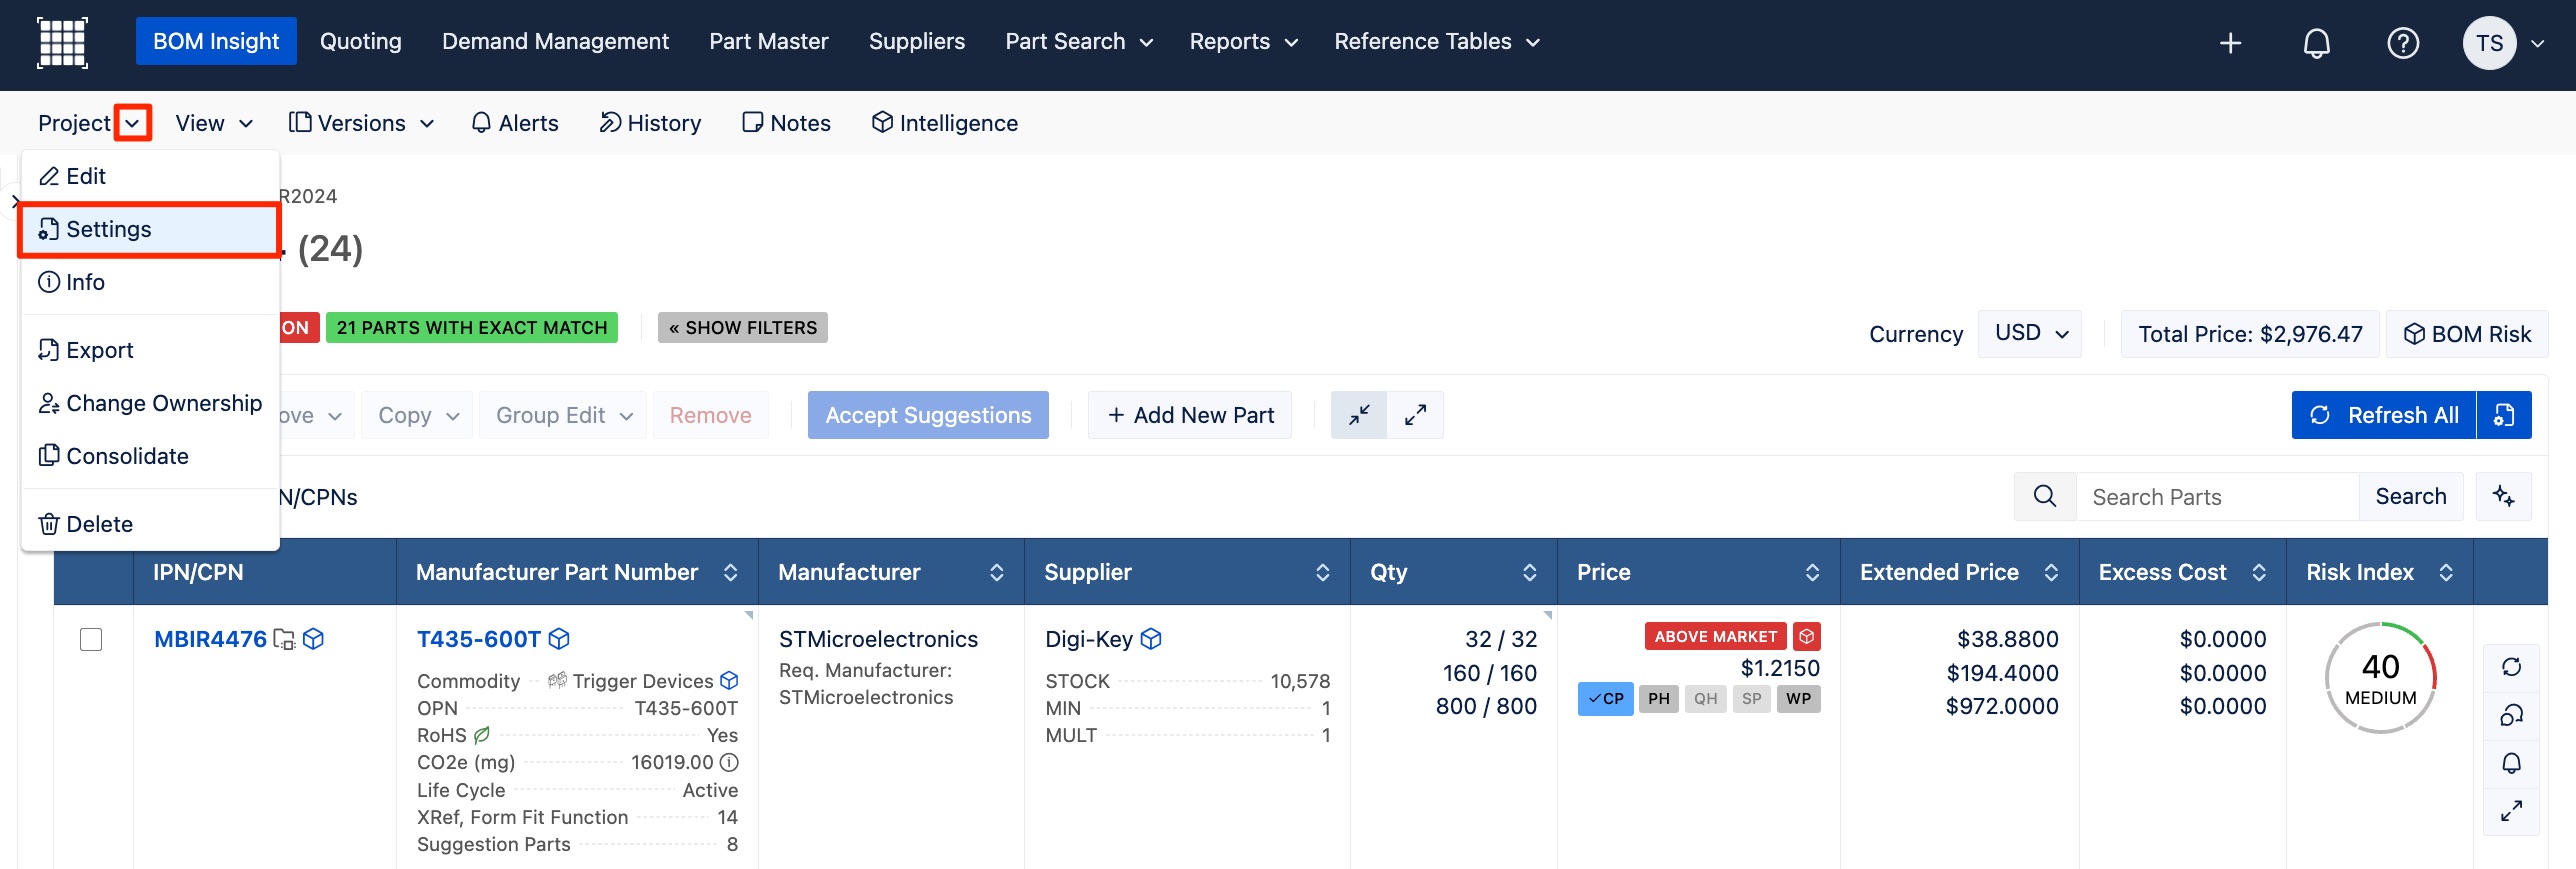
Task: Click the cube icon beside Digi-Key
Action: click(x=1151, y=639)
